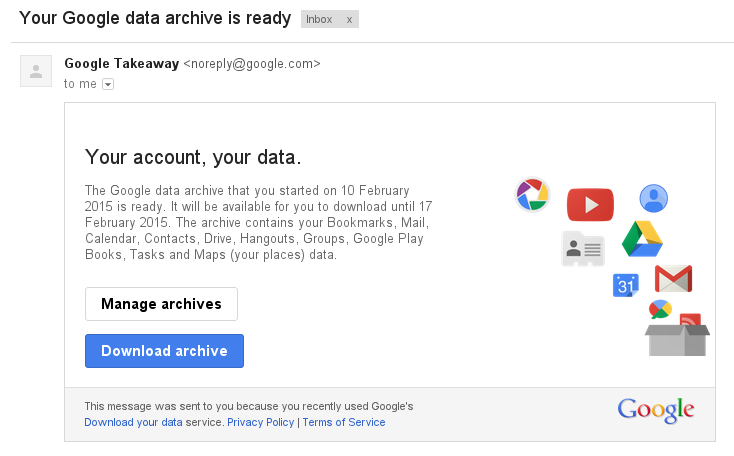
Task: Click the red YouTube play icon
Action: tap(590, 205)
